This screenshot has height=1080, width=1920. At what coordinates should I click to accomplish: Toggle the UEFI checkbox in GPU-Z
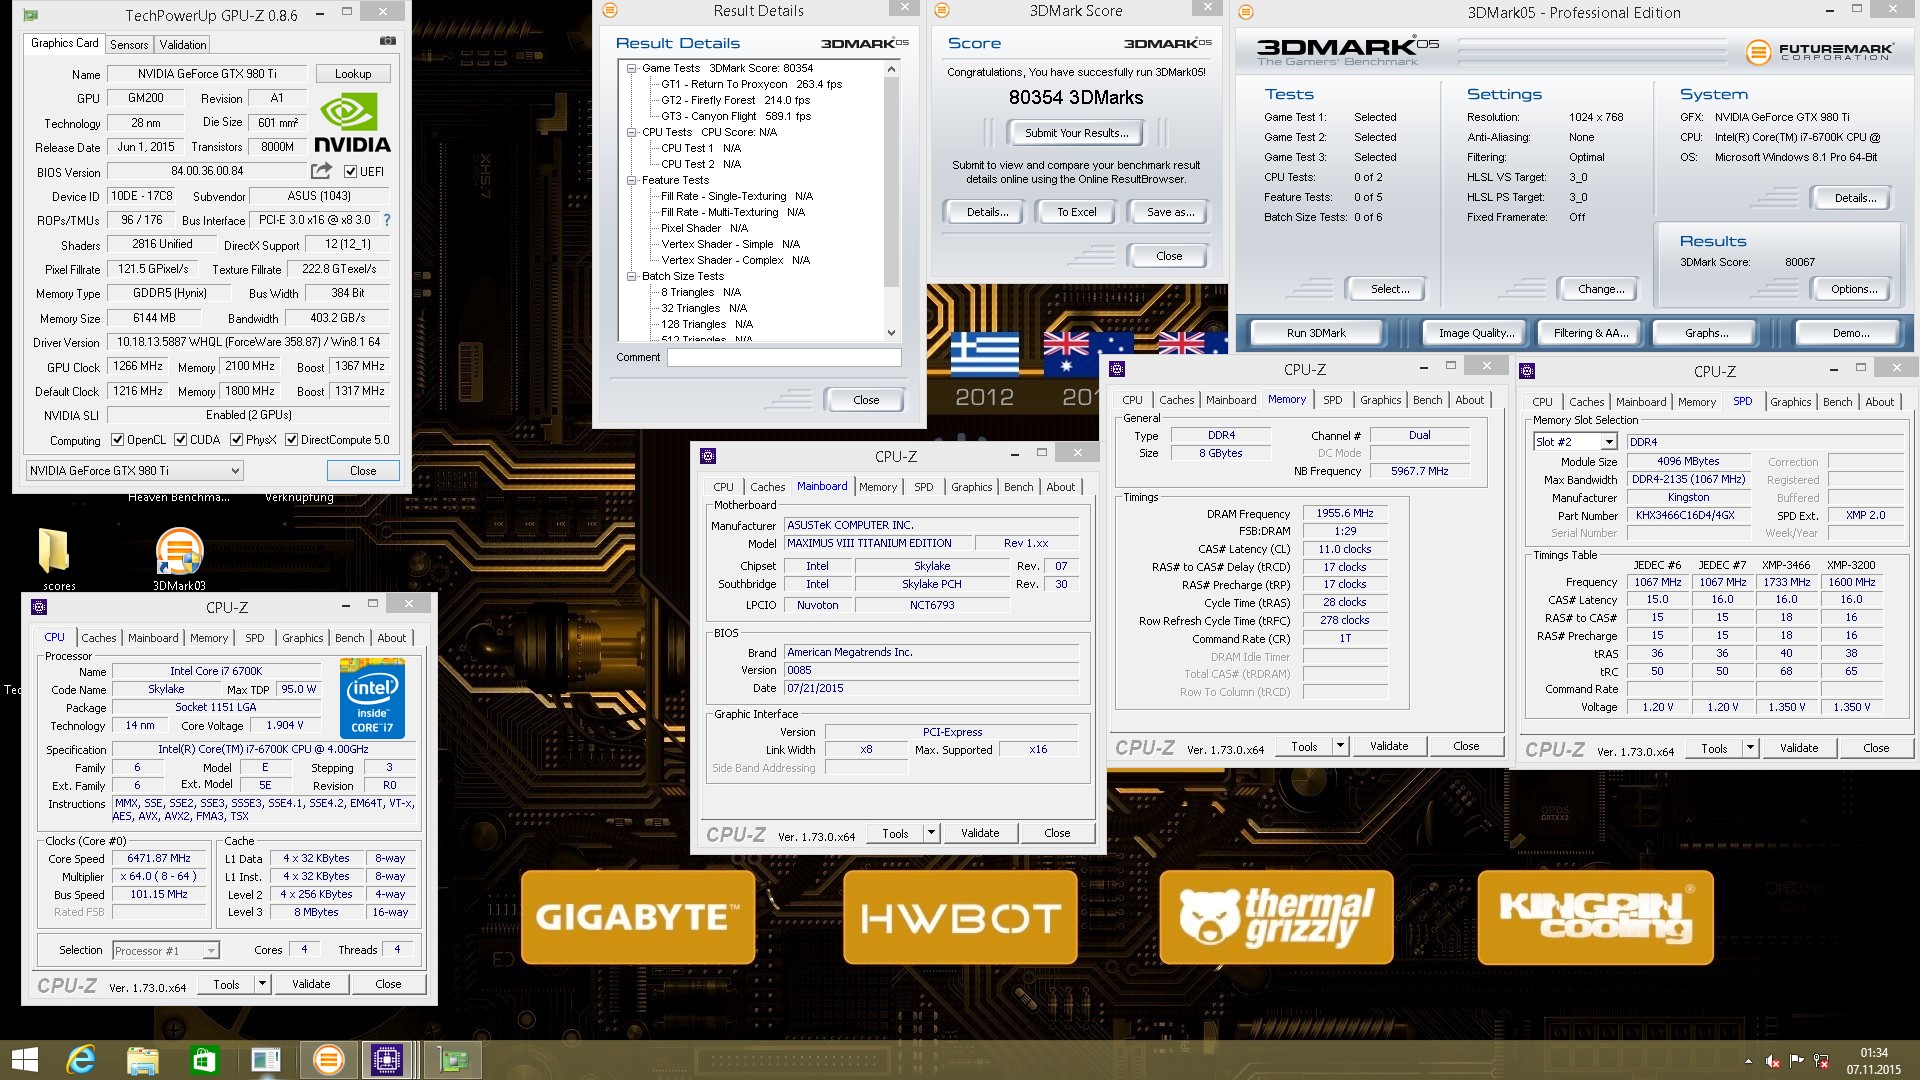(x=350, y=172)
